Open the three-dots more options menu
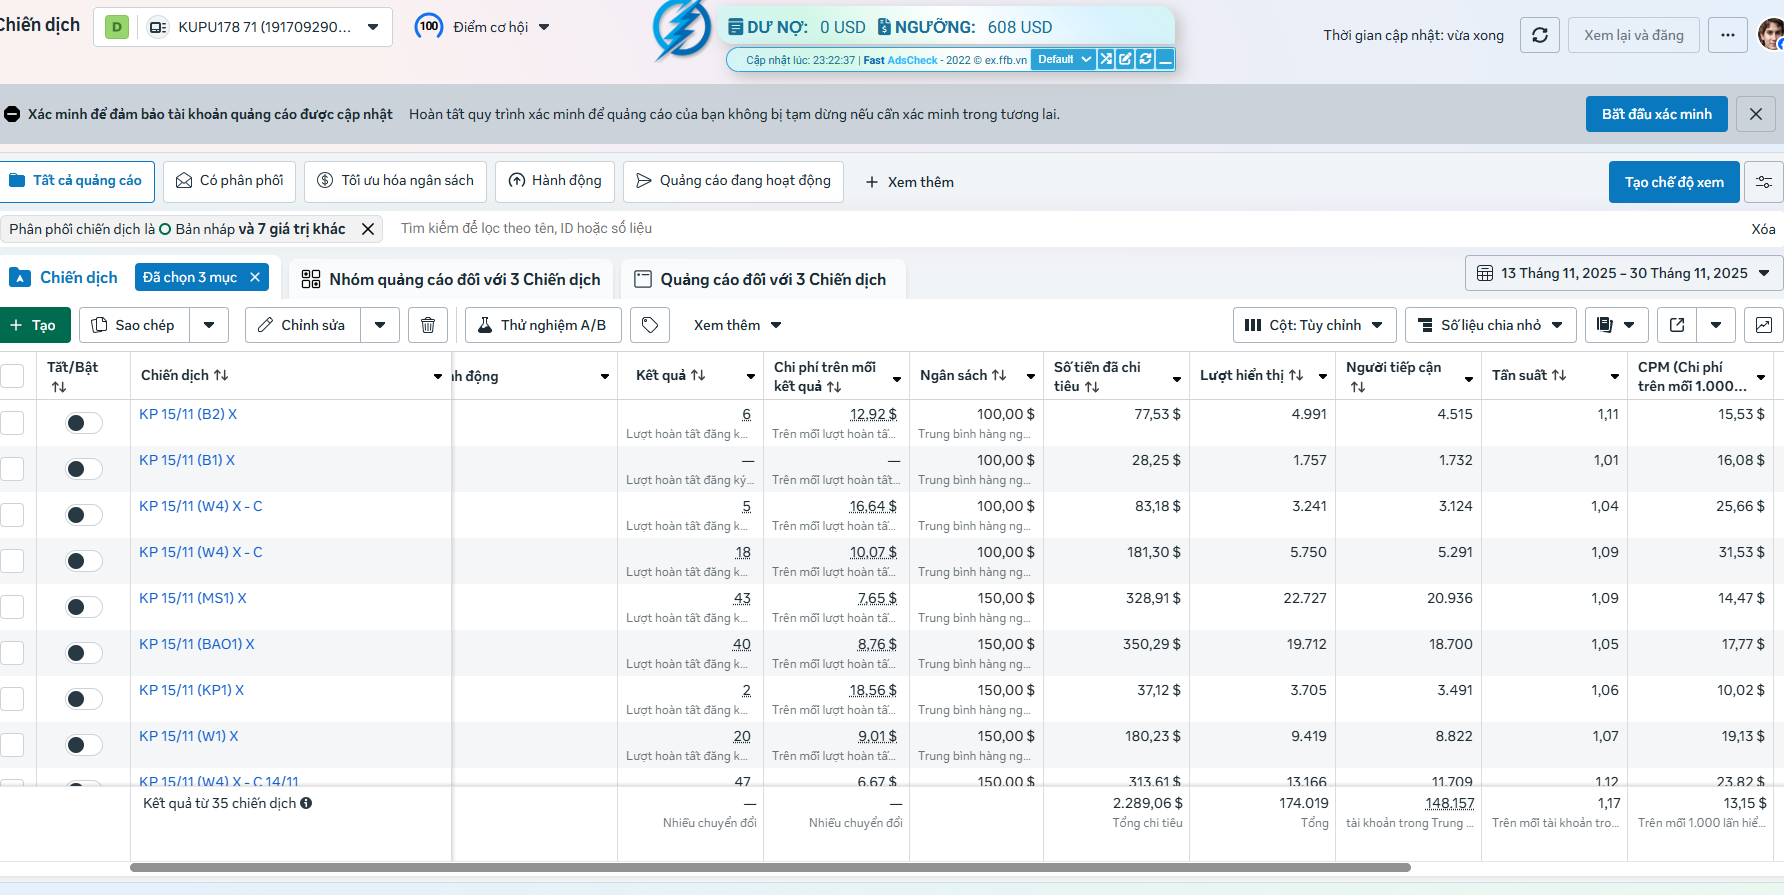Screen dimensions: 1784x895 [x=1728, y=35]
